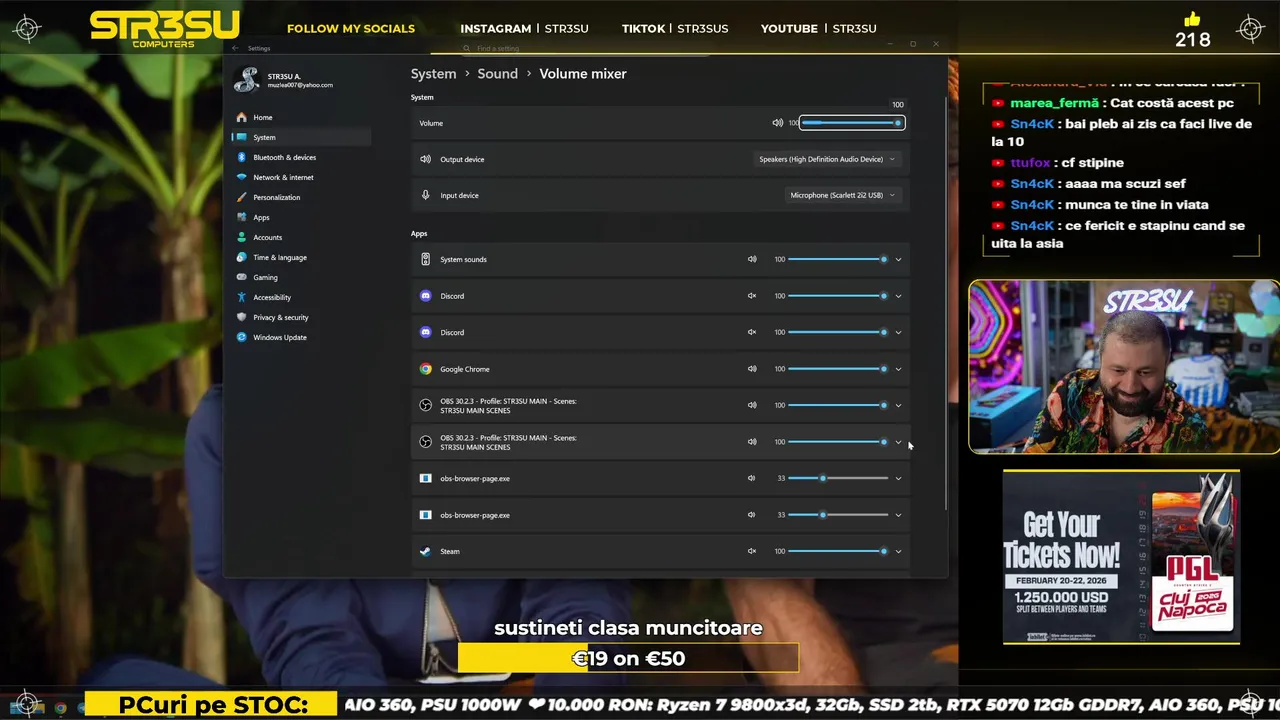The height and width of the screenshot is (720, 1280).
Task: Open the Input device dropdown
Action: [843, 195]
